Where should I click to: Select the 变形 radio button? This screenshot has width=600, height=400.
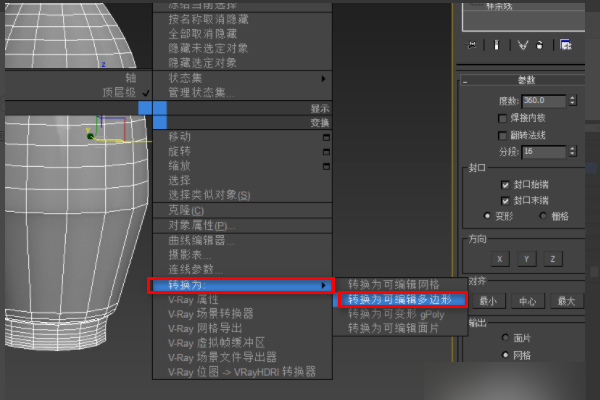(487, 216)
